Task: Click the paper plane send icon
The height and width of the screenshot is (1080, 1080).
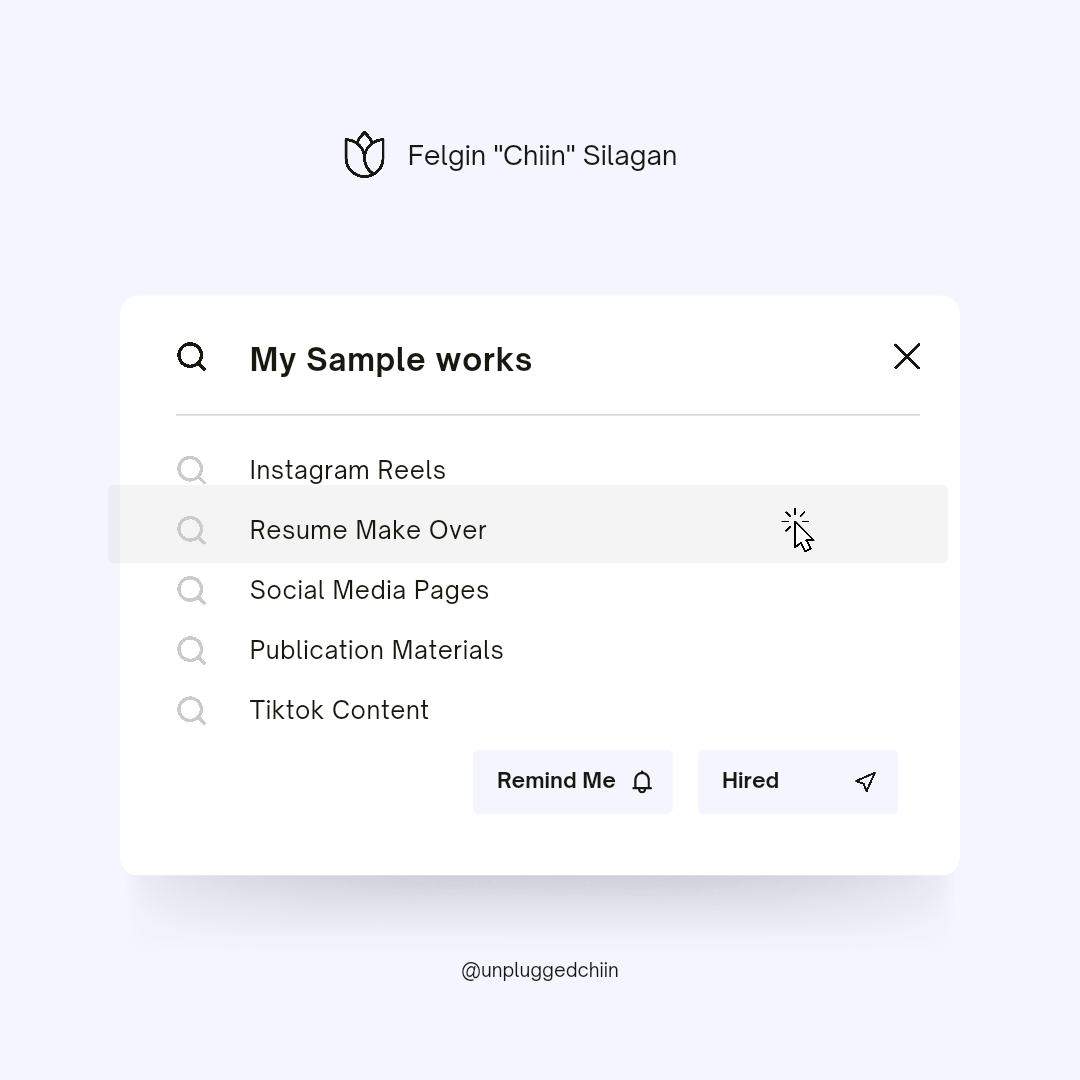Action: (866, 782)
